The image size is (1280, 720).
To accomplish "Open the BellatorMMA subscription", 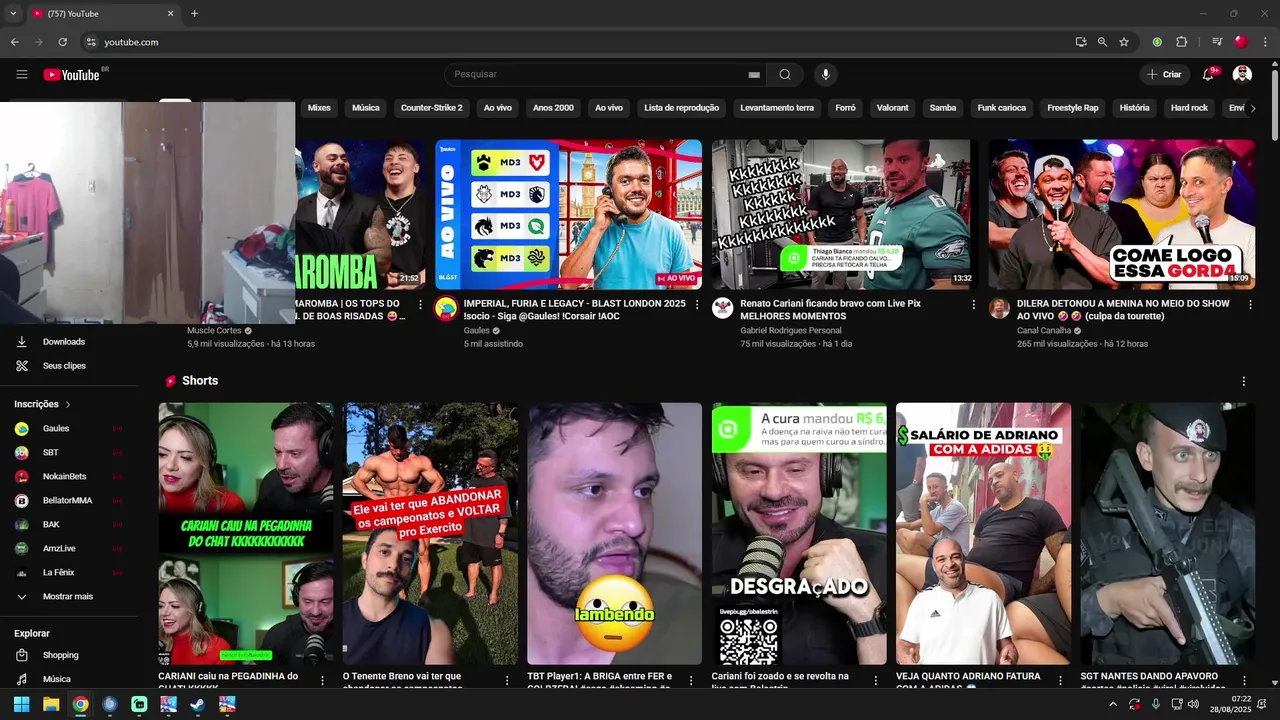I will 70,501.
